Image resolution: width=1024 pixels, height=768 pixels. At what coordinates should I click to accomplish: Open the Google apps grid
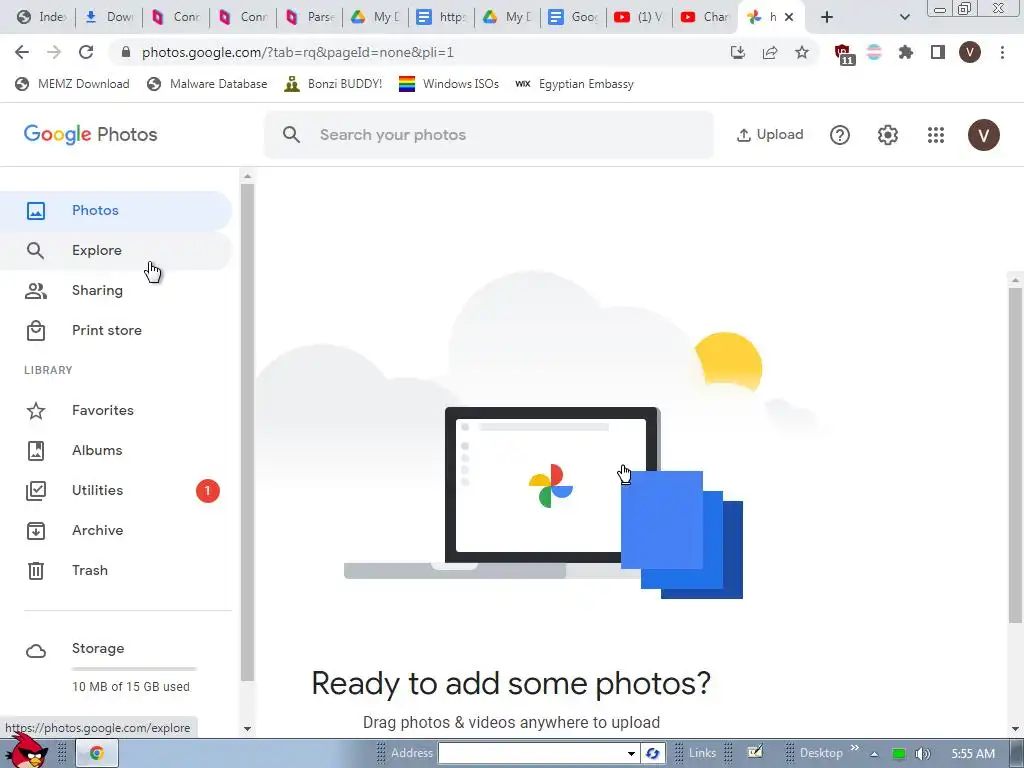[x=936, y=135]
